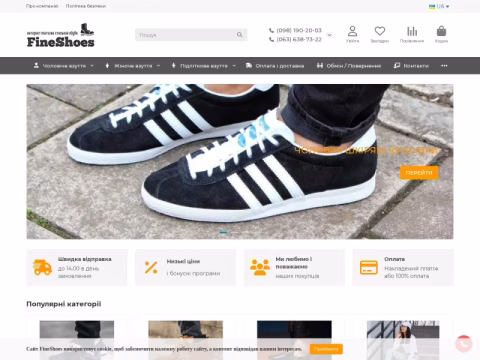Open the security policy link
The height and width of the screenshot is (360, 480).
pos(86,6)
